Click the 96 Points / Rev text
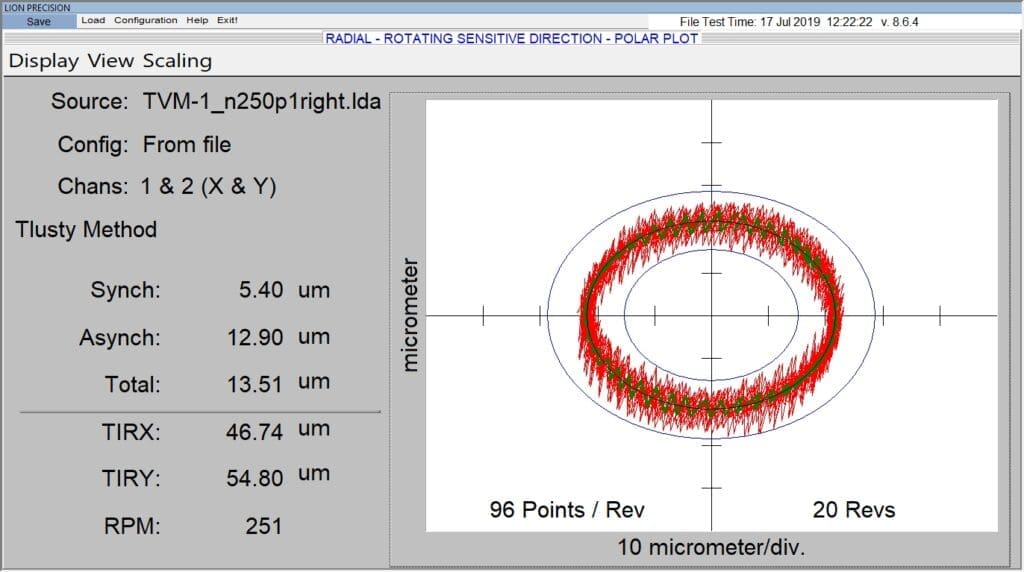The width and height of the screenshot is (1024, 572). click(567, 510)
